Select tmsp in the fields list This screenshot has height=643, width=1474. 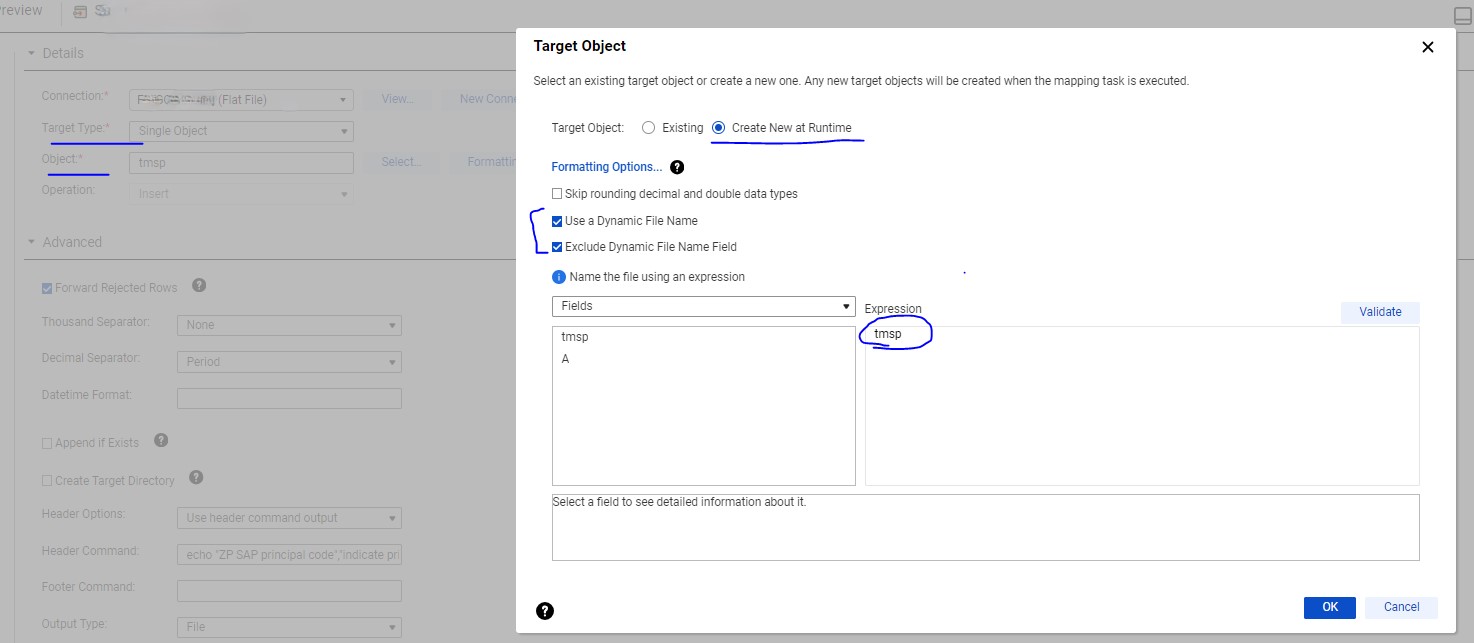(x=575, y=337)
